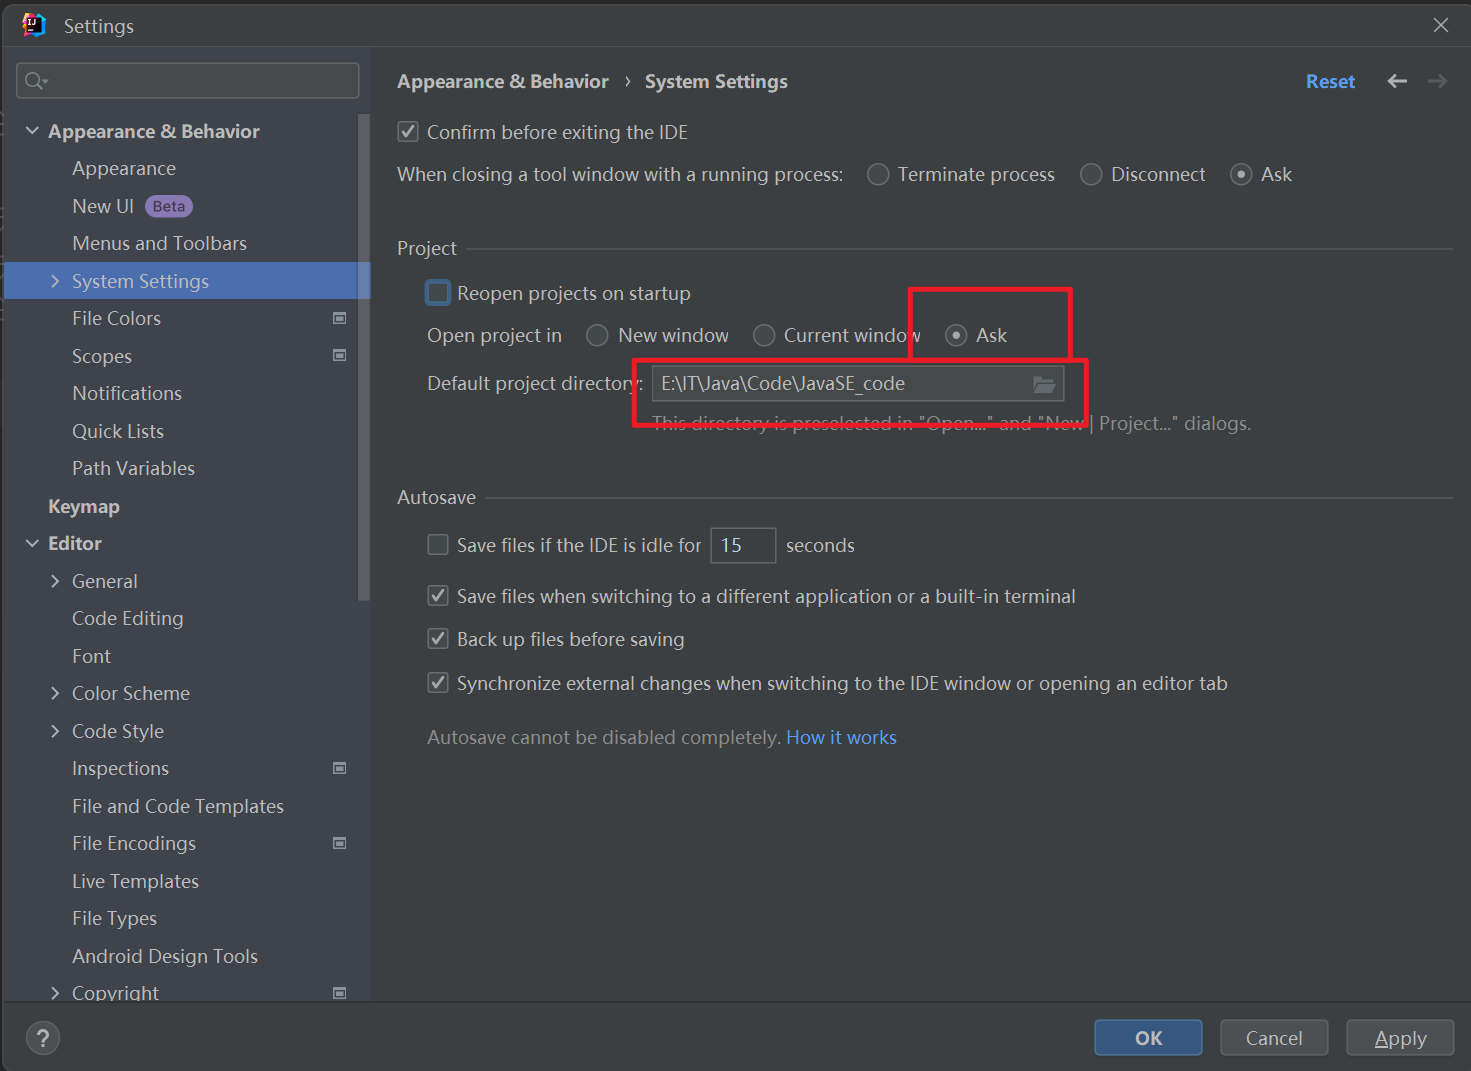Enable Reopen projects on startup
Viewport: 1471px width, 1071px height.
[437, 292]
